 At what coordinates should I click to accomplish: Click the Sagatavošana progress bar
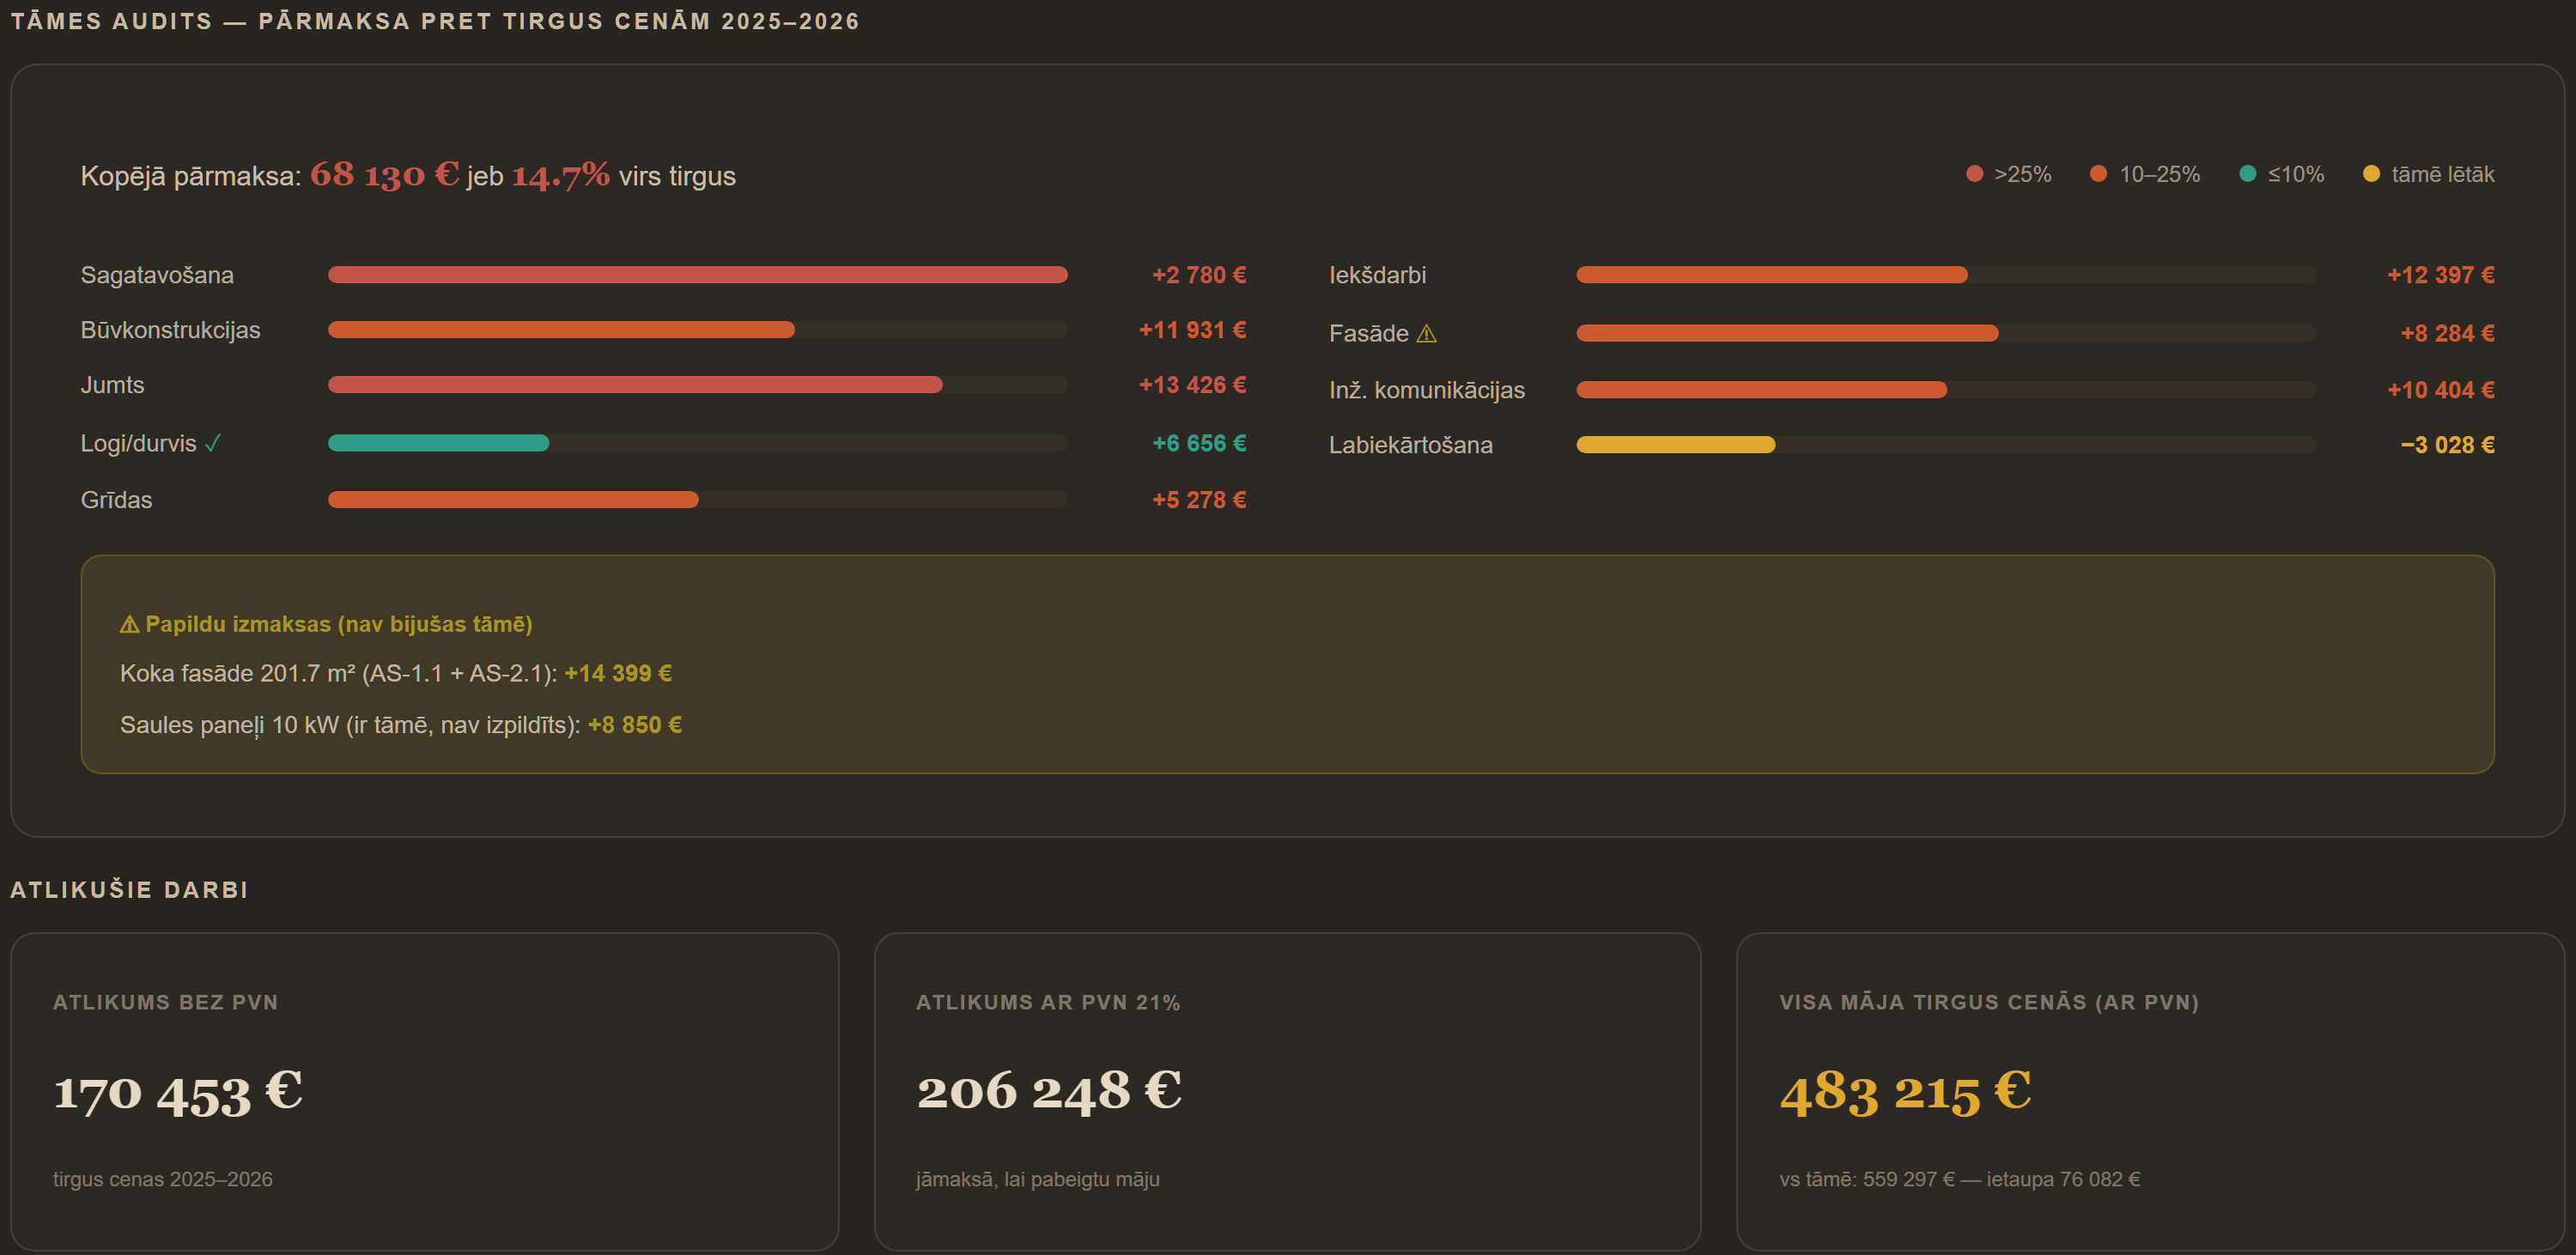coord(697,275)
